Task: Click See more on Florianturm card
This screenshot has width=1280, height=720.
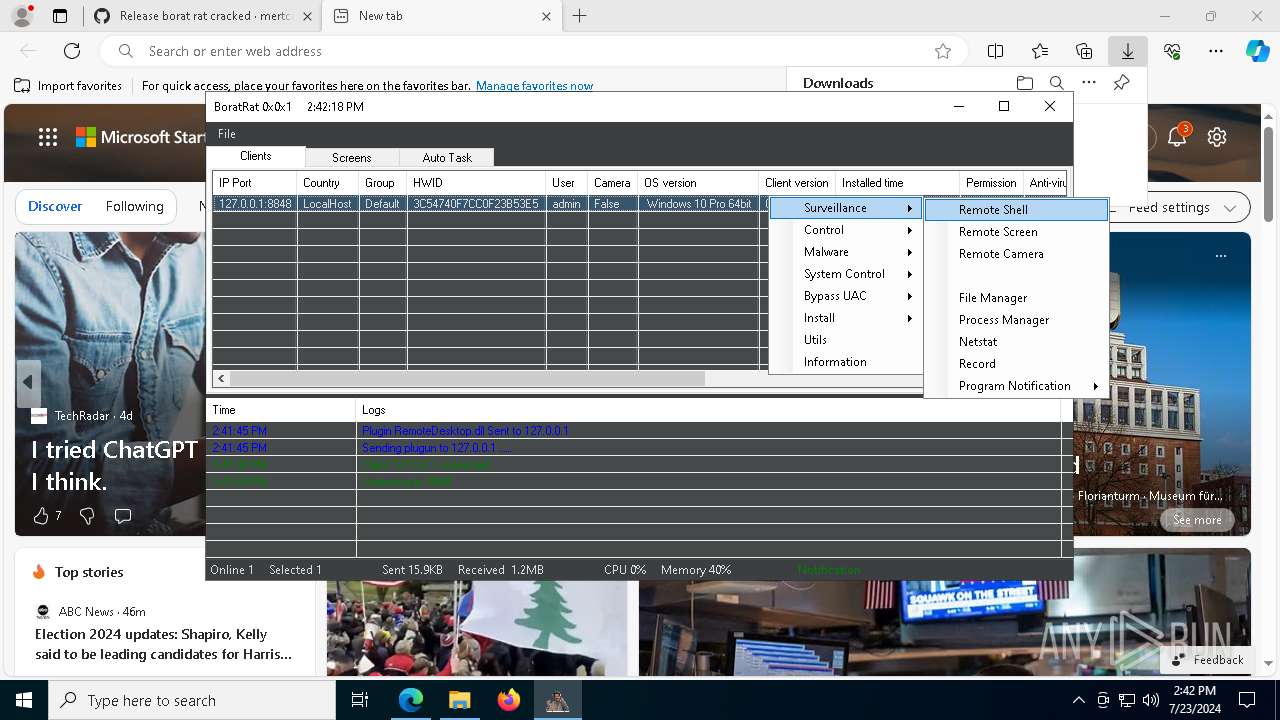Action: click(x=1197, y=520)
